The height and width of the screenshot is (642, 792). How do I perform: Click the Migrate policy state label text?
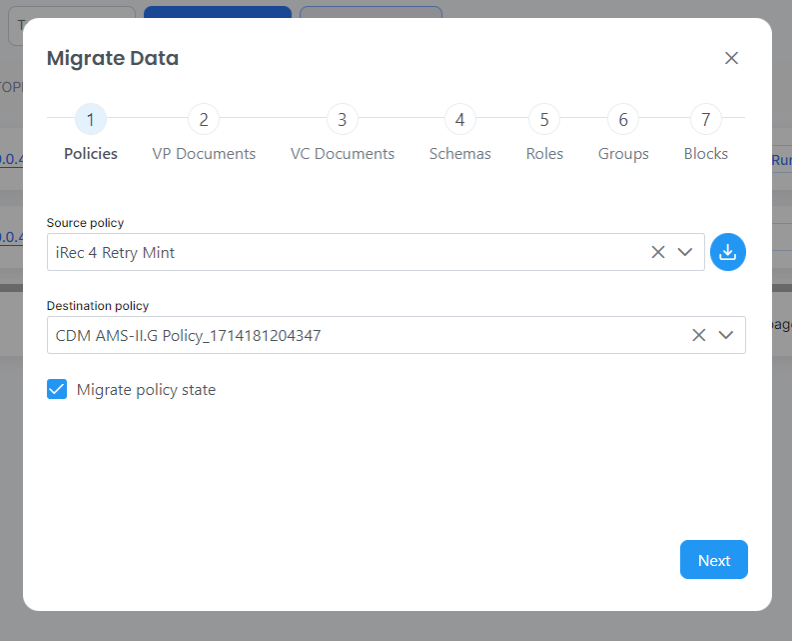point(146,390)
